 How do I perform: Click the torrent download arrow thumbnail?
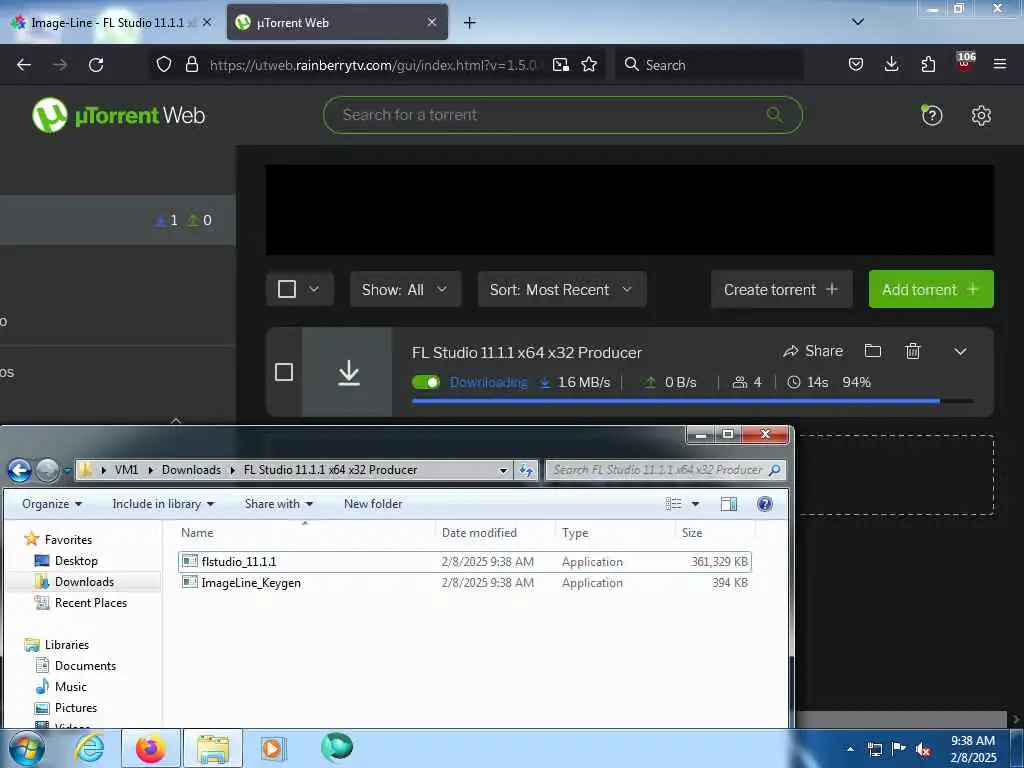coord(348,372)
